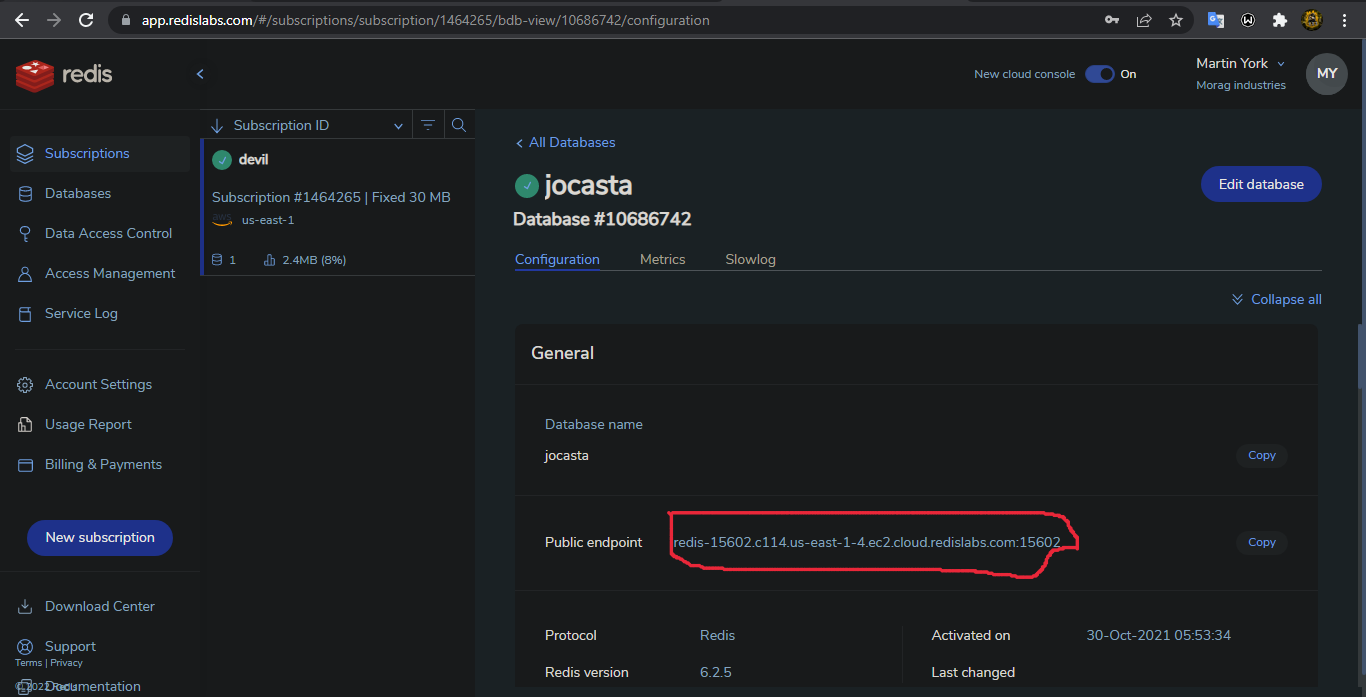Click the browser back arrow
The height and width of the screenshot is (697, 1366).
(x=22, y=20)
